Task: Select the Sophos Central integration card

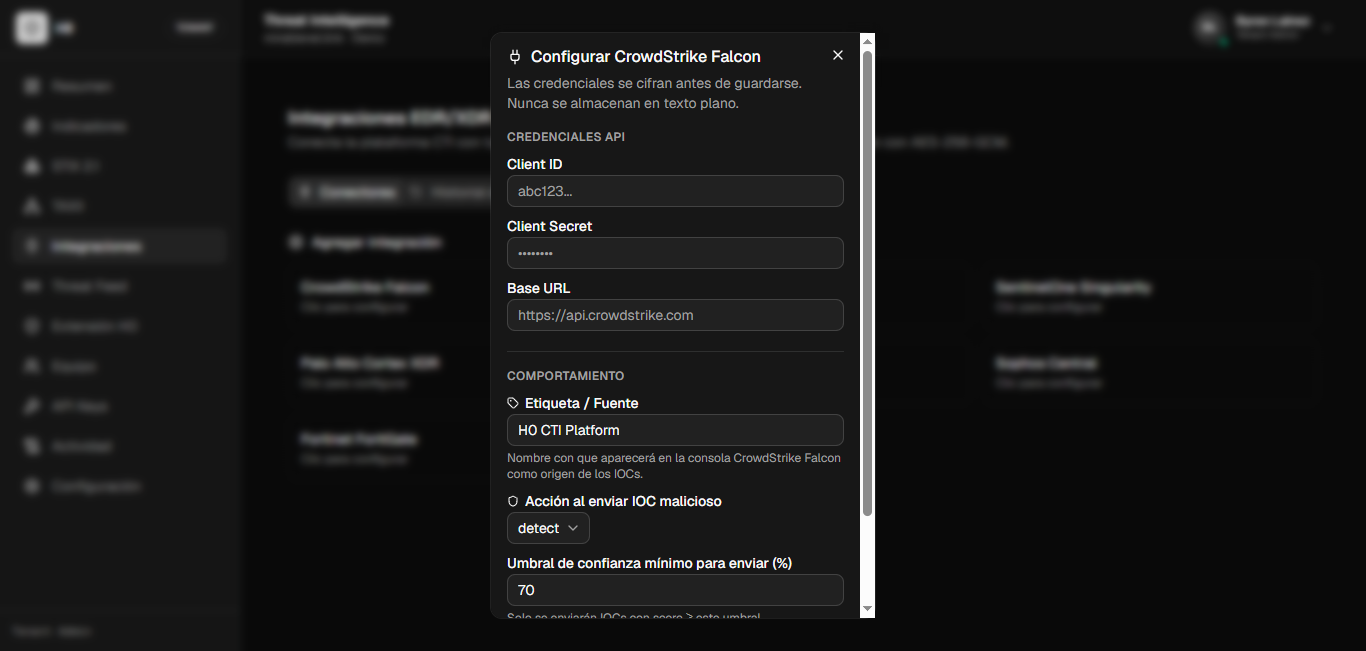Action: coord(1152,372)
